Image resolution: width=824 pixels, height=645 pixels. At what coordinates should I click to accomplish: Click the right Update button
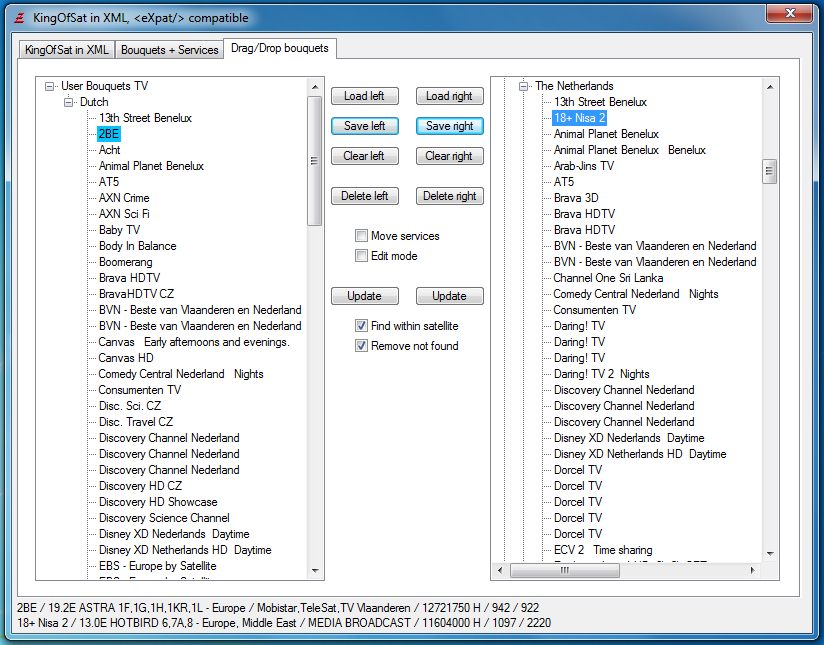coord(449,296)
